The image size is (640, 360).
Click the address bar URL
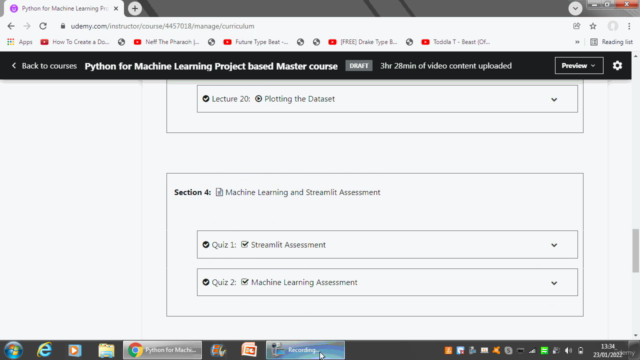click(x=162, y=26)
